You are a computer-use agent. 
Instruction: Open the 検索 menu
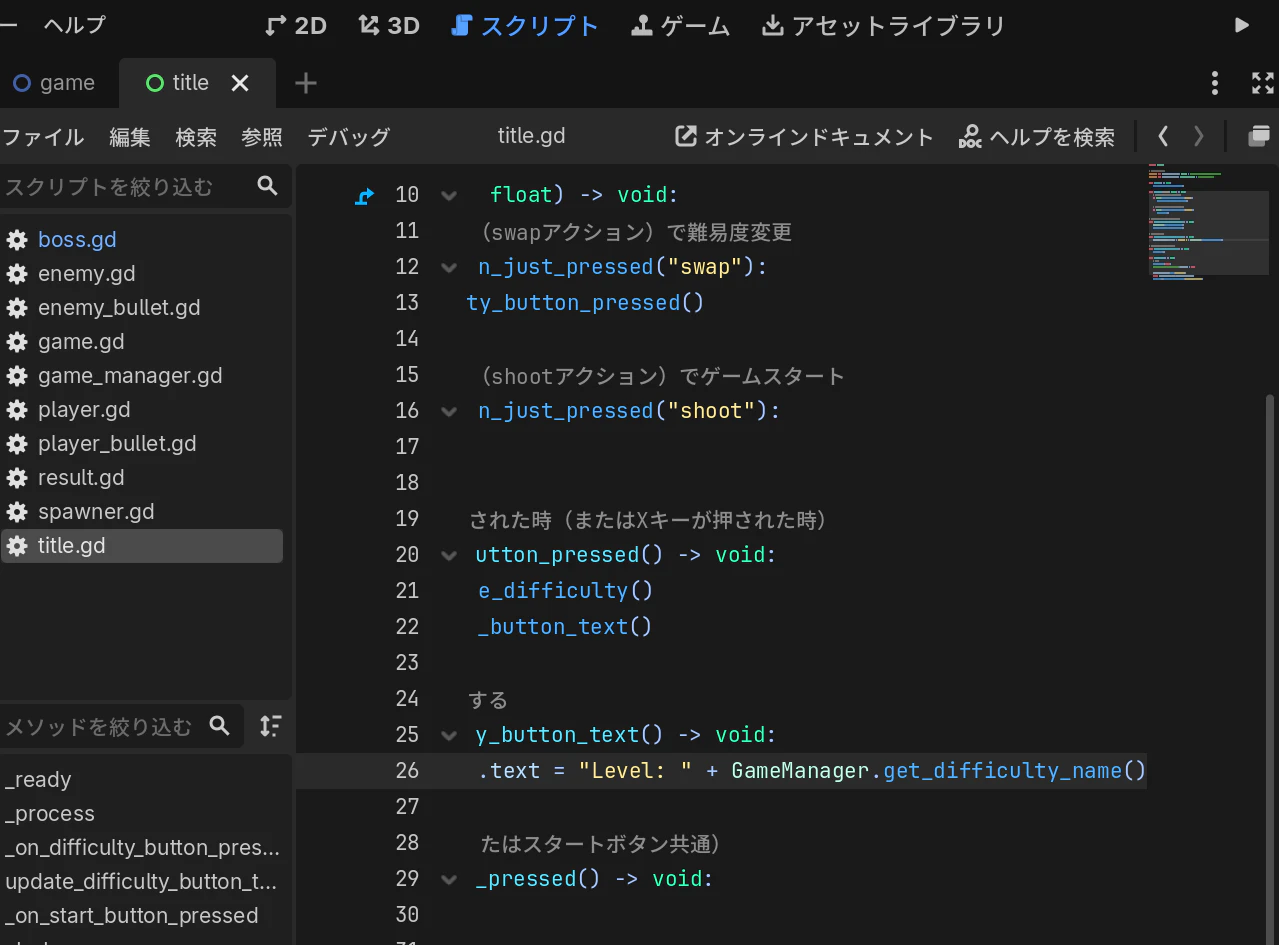pos(196,137)
